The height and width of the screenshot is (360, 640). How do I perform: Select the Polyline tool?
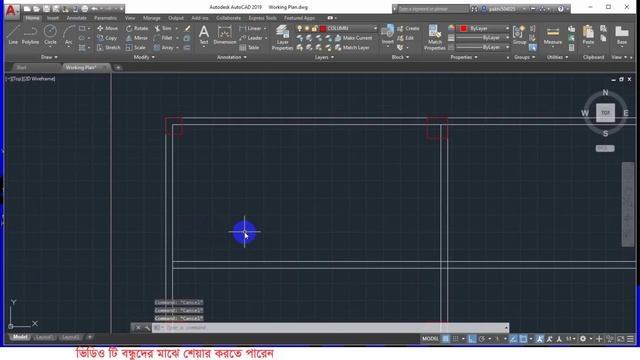(30, 35)
